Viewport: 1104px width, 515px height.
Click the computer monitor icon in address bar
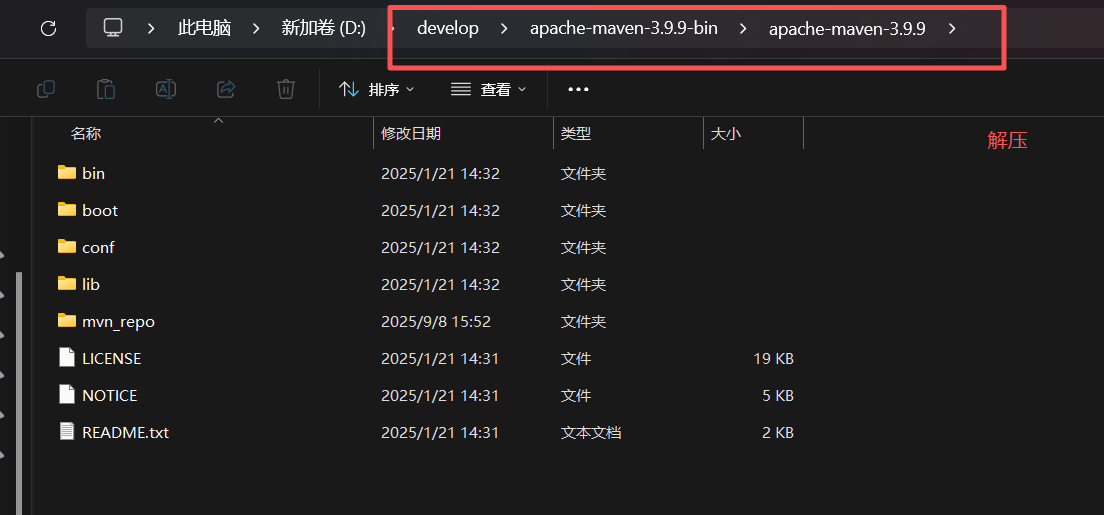(x=113, y=28)
